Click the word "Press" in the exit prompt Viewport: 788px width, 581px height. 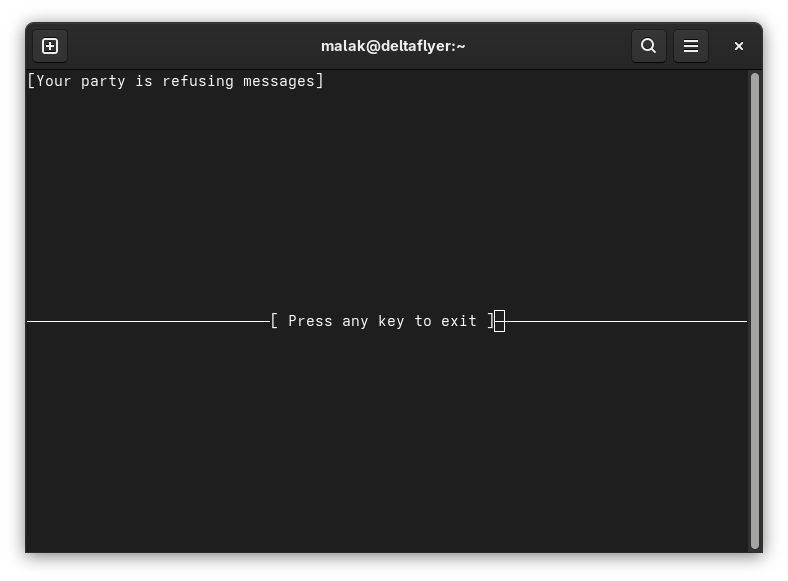[x=310, y=321]
